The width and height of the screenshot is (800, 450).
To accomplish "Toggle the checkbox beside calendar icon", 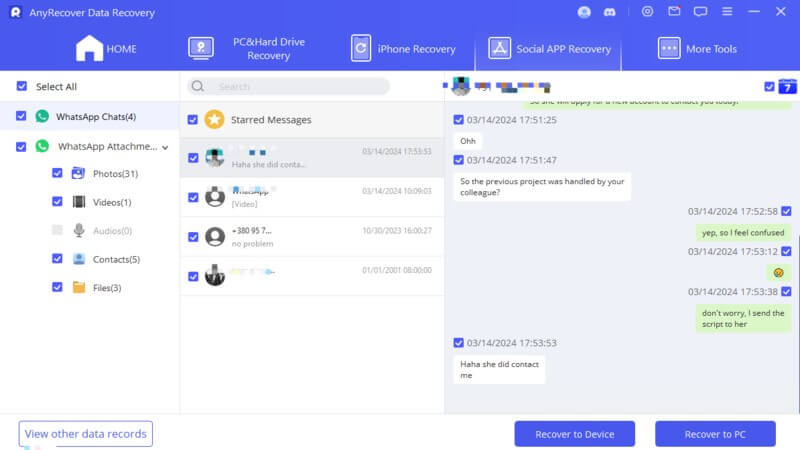I will pyautogui.click(x=769, y=87).
